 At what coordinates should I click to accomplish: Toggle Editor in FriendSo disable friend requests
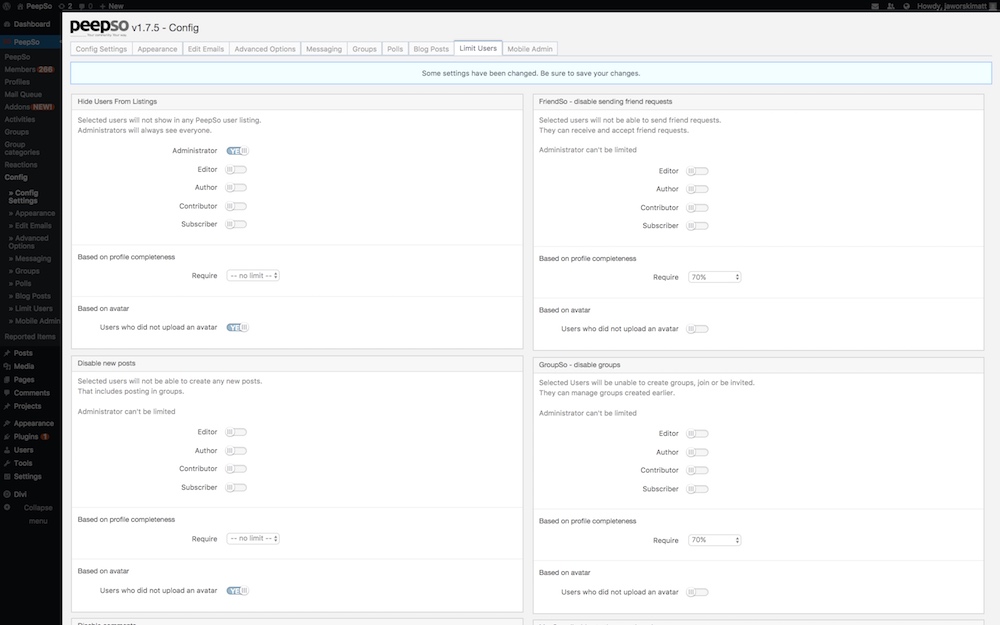pyautogui.click(x=697, y=171)
